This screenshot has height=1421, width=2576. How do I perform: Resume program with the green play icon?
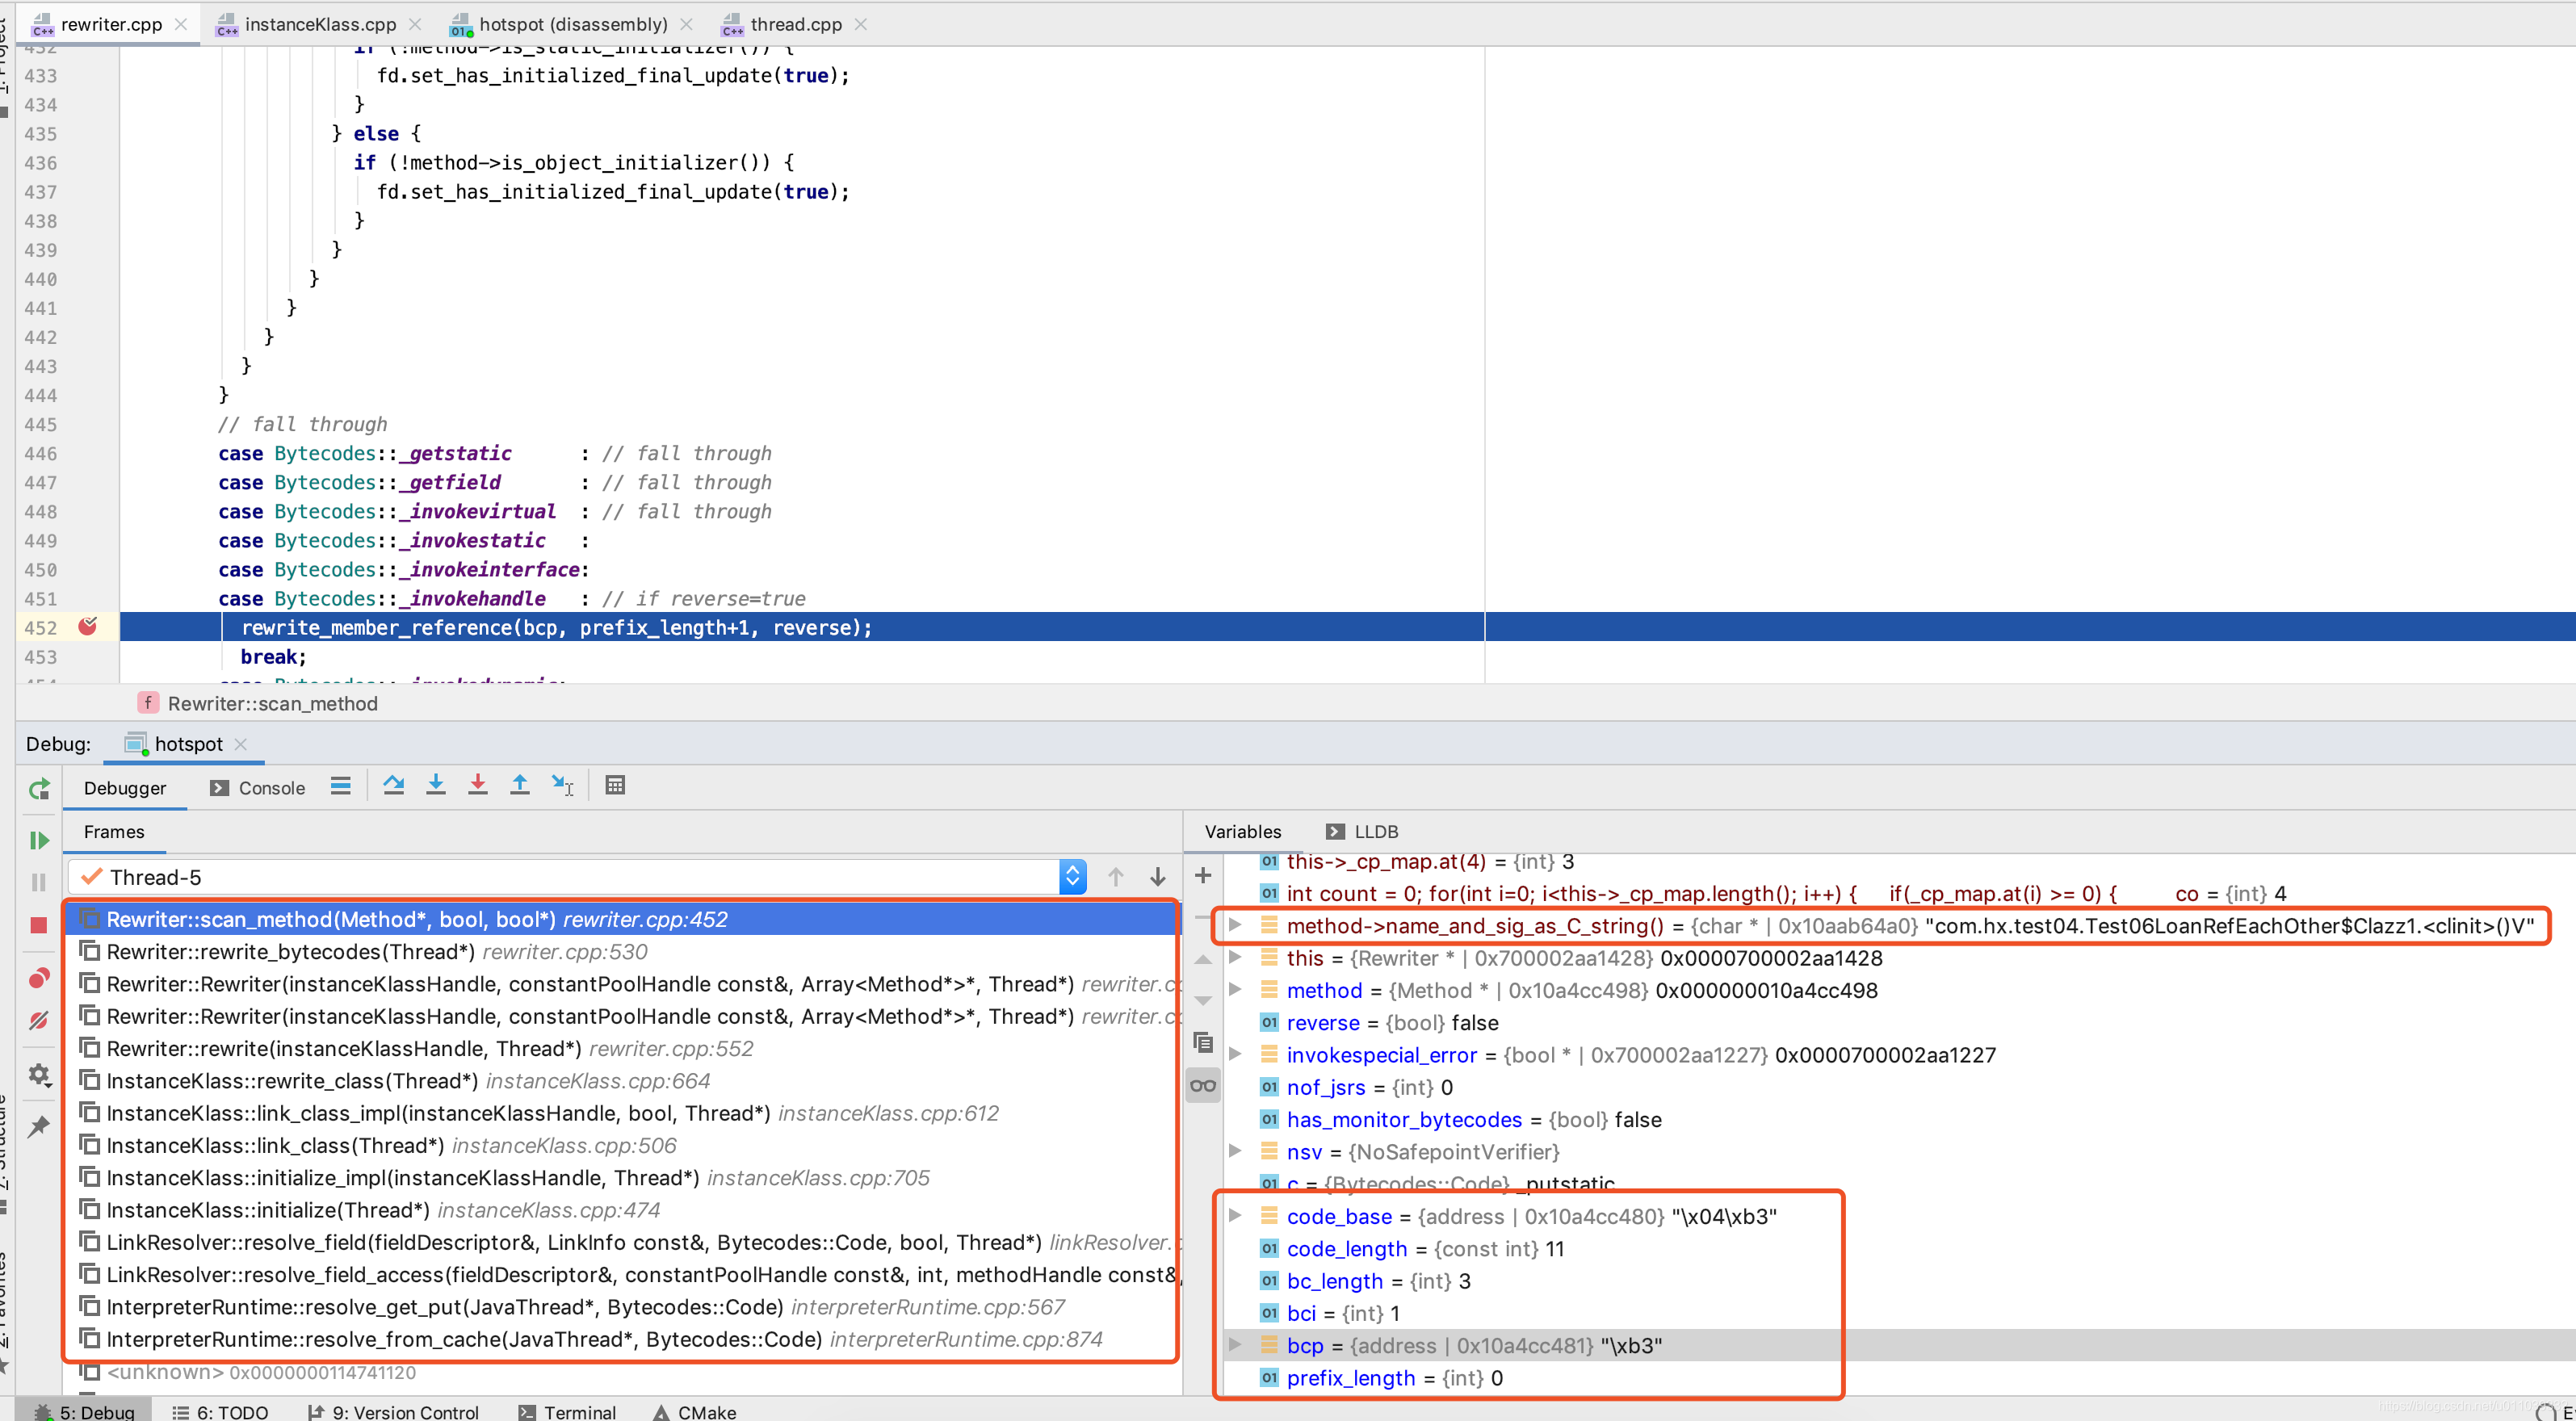coord(39,841)
